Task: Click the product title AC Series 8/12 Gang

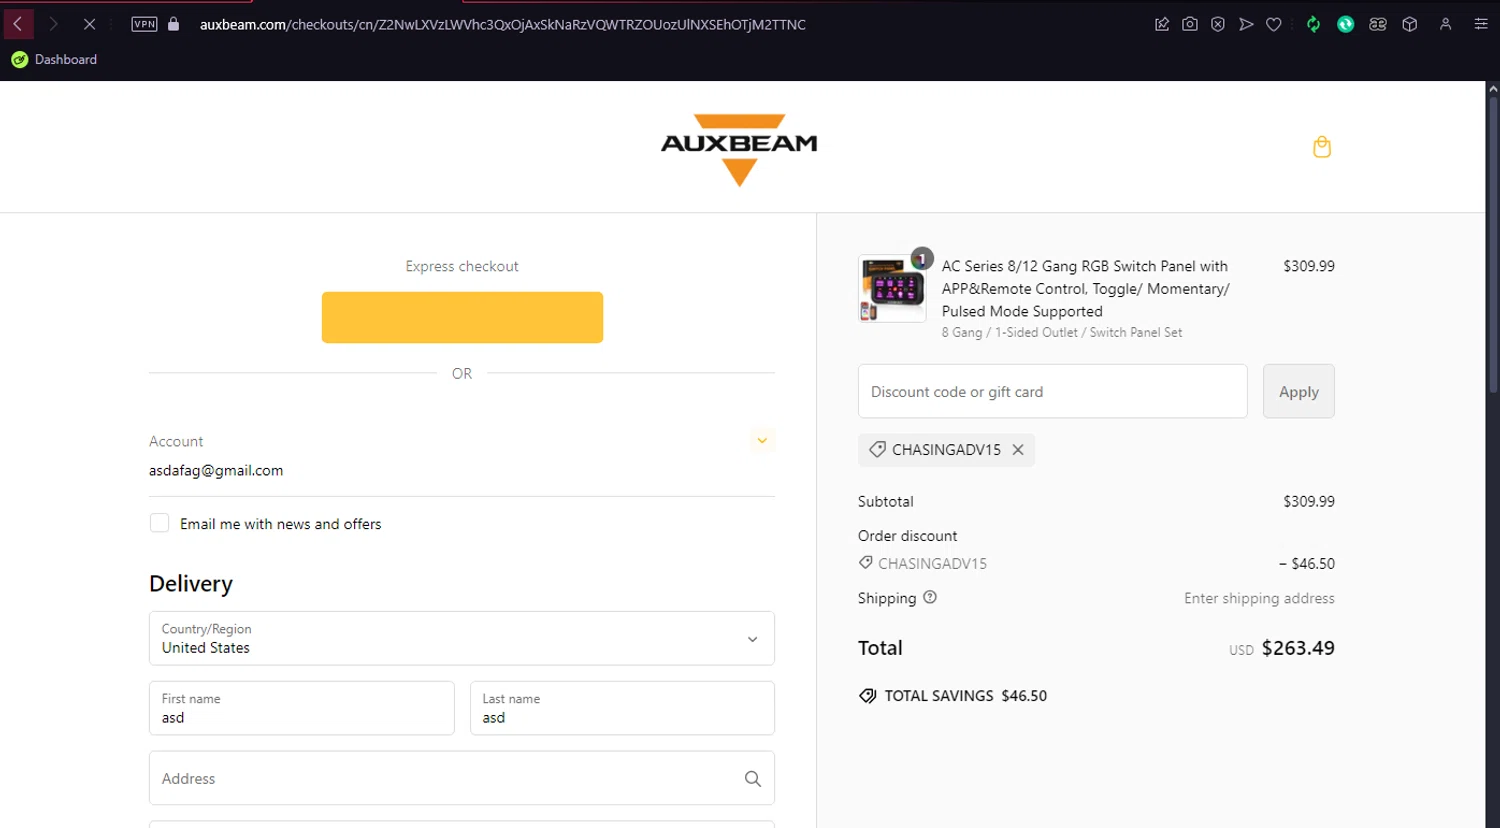Action: [x=1085, y=288]
